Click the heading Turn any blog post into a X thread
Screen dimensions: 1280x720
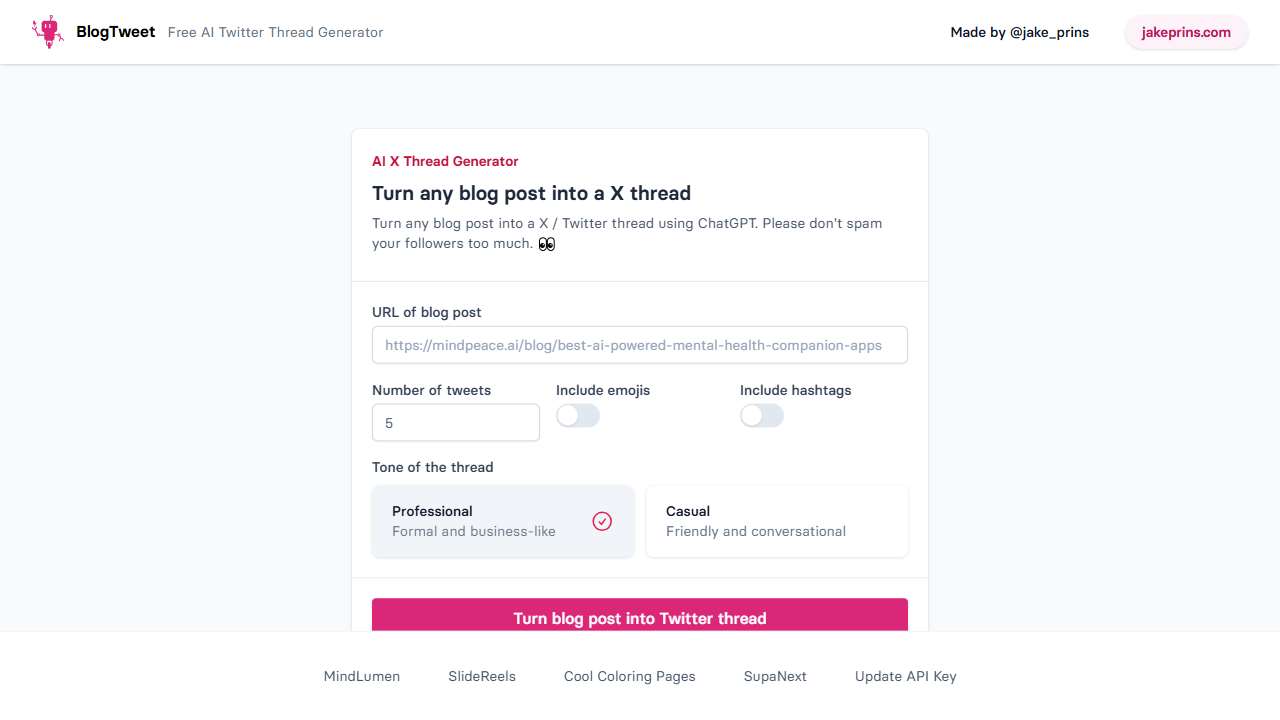coord(531,193)
